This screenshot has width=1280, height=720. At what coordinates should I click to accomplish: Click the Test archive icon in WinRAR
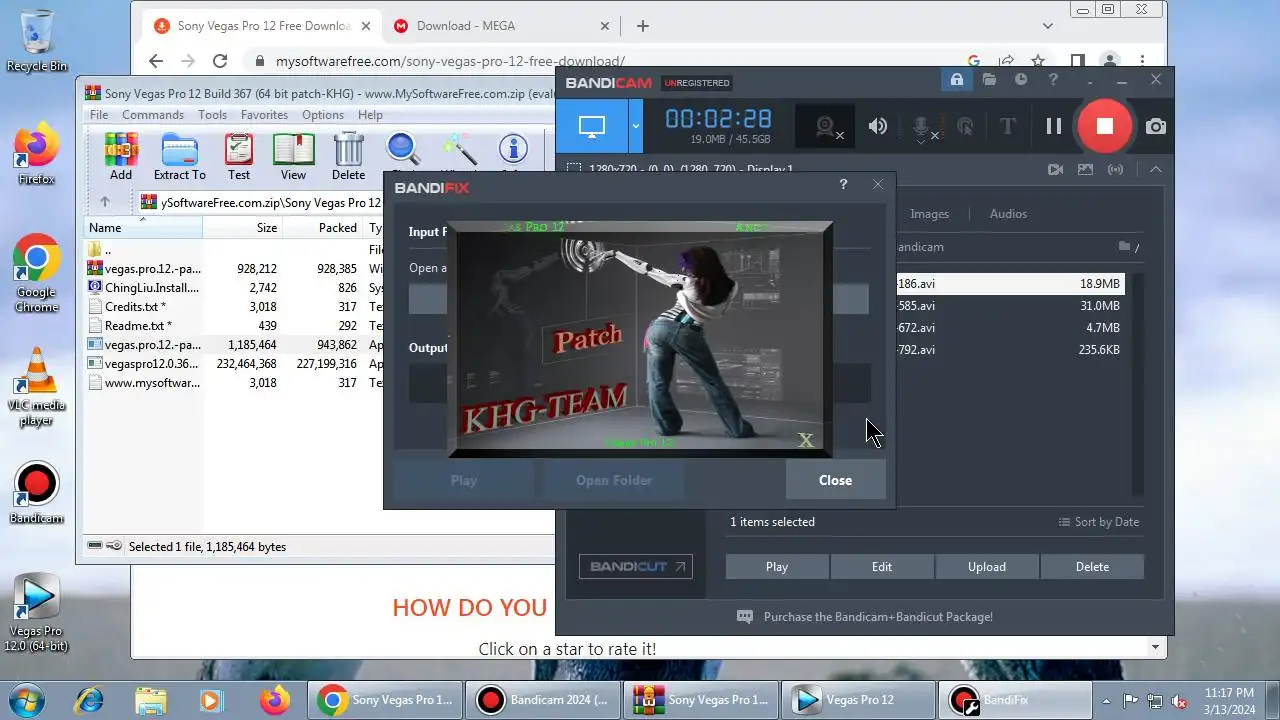pos(239,157)
